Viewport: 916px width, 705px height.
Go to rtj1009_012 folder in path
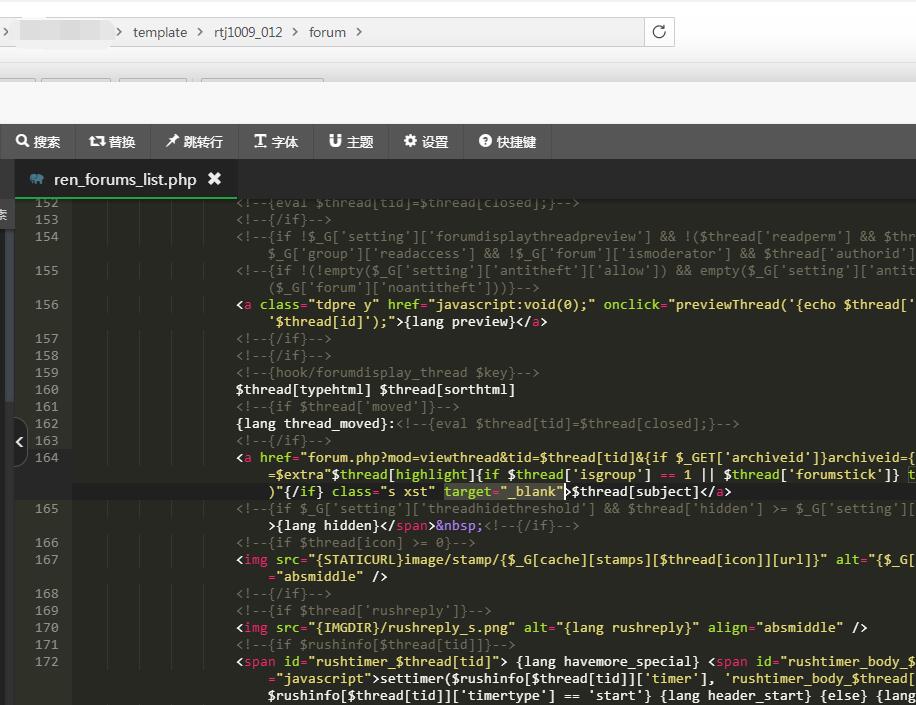pyautogui.click(x=248, y=32)
